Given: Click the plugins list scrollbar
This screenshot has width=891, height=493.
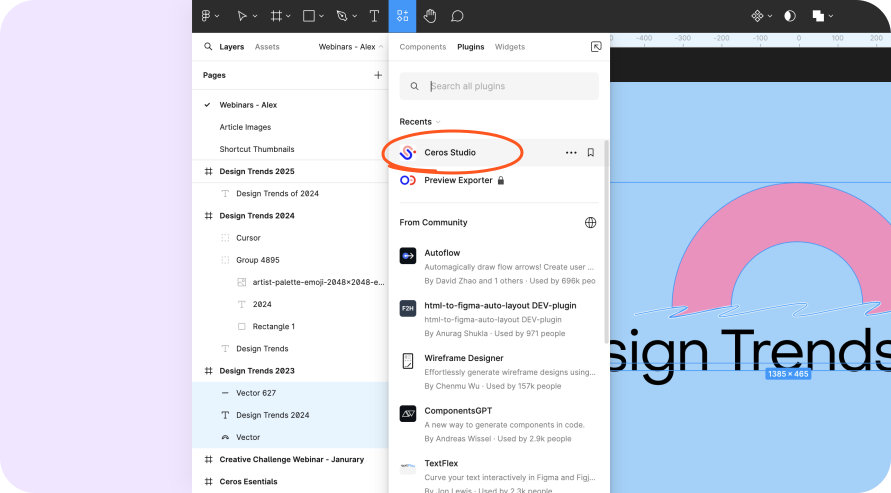Looking at the screenshot, I should coord(606,241).
